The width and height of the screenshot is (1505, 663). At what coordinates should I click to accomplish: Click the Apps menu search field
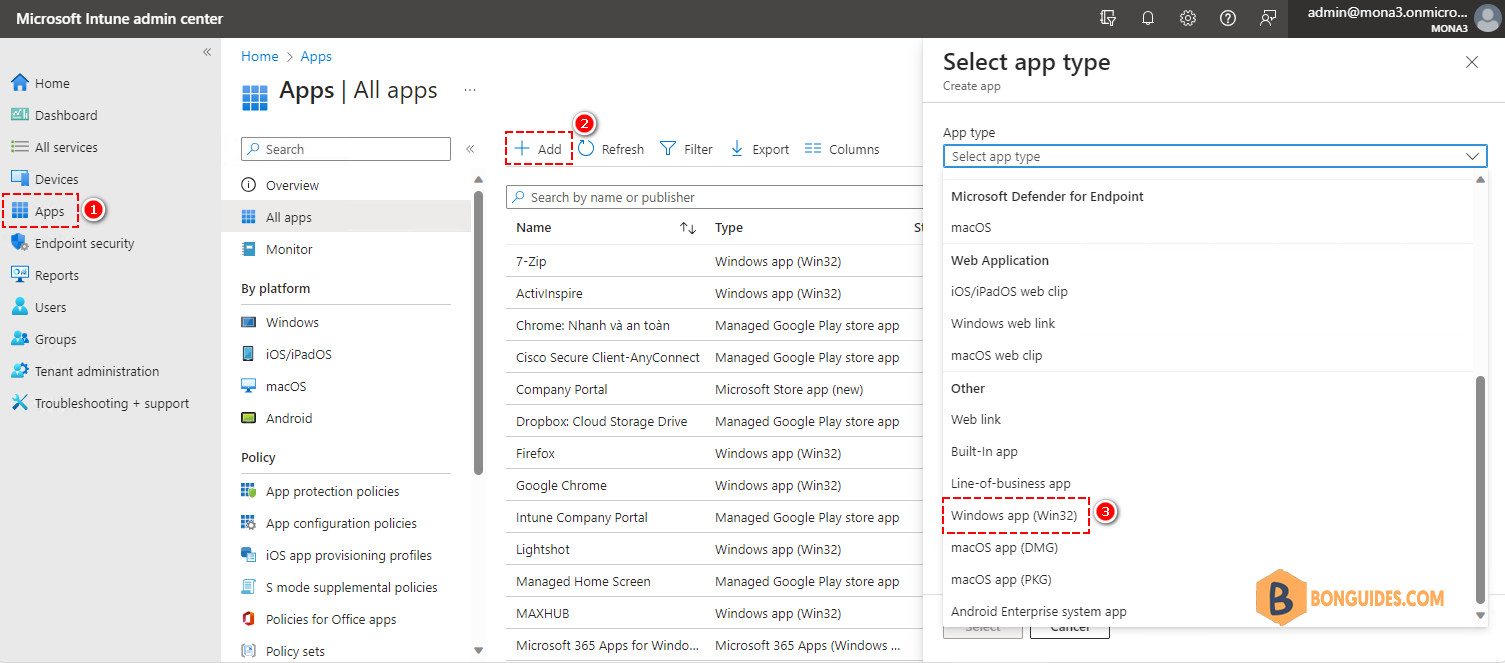click(x=346, y=149)
